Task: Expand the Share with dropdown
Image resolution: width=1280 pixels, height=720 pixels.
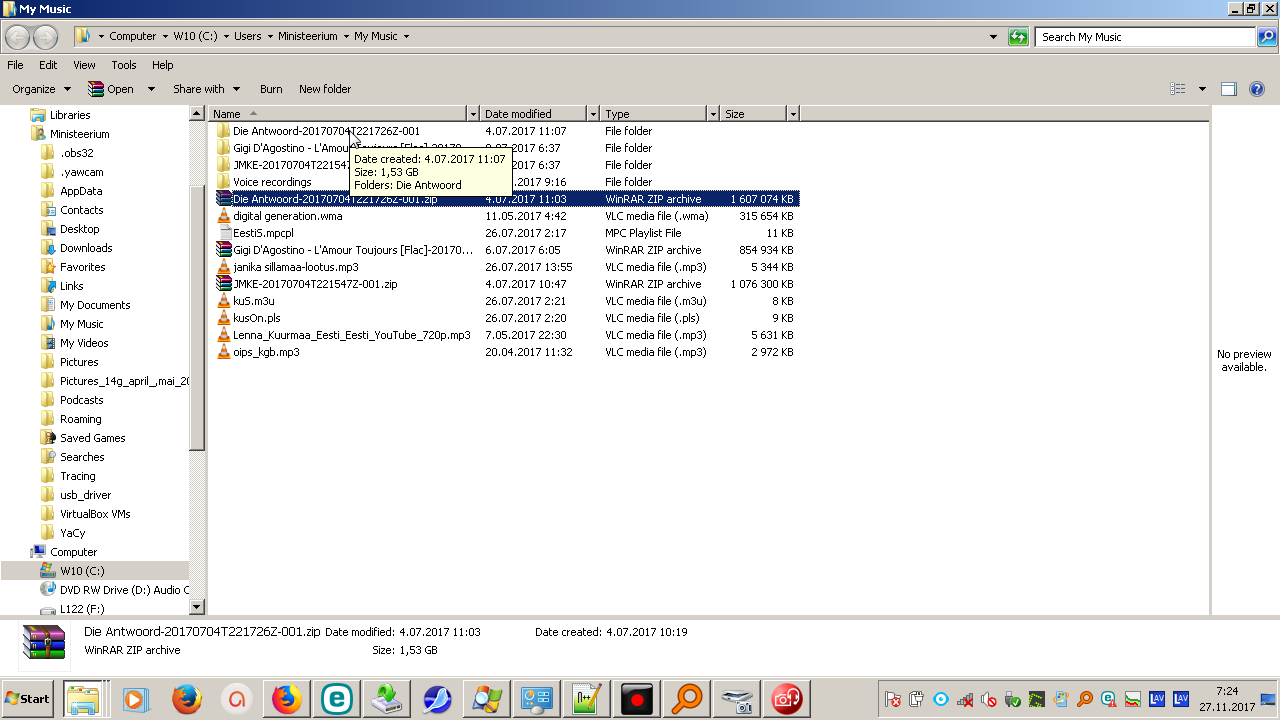Action: point(207,89)
